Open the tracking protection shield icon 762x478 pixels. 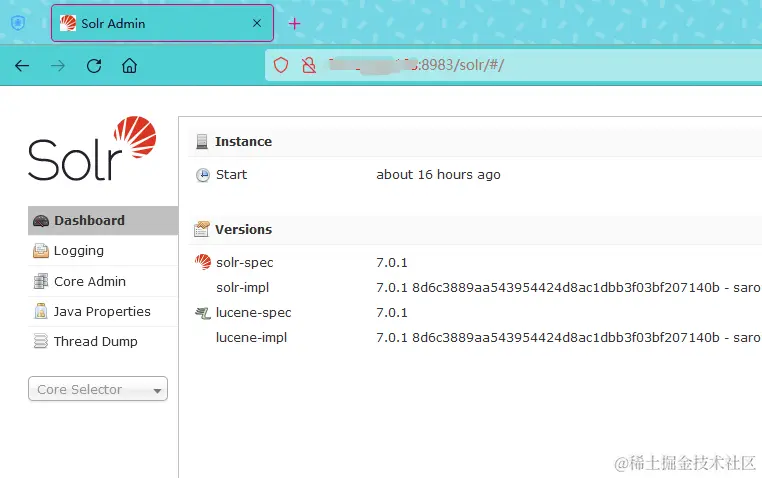[281, 65]
